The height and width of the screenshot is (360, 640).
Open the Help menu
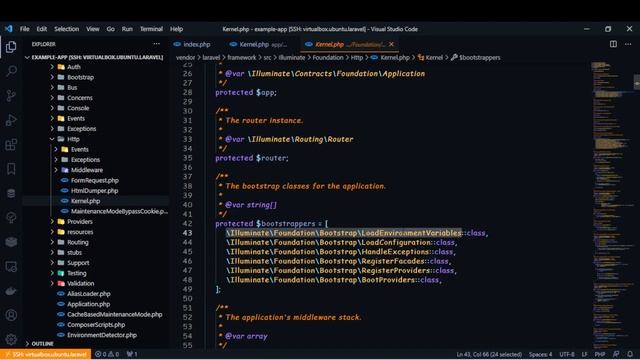point(176,29)
